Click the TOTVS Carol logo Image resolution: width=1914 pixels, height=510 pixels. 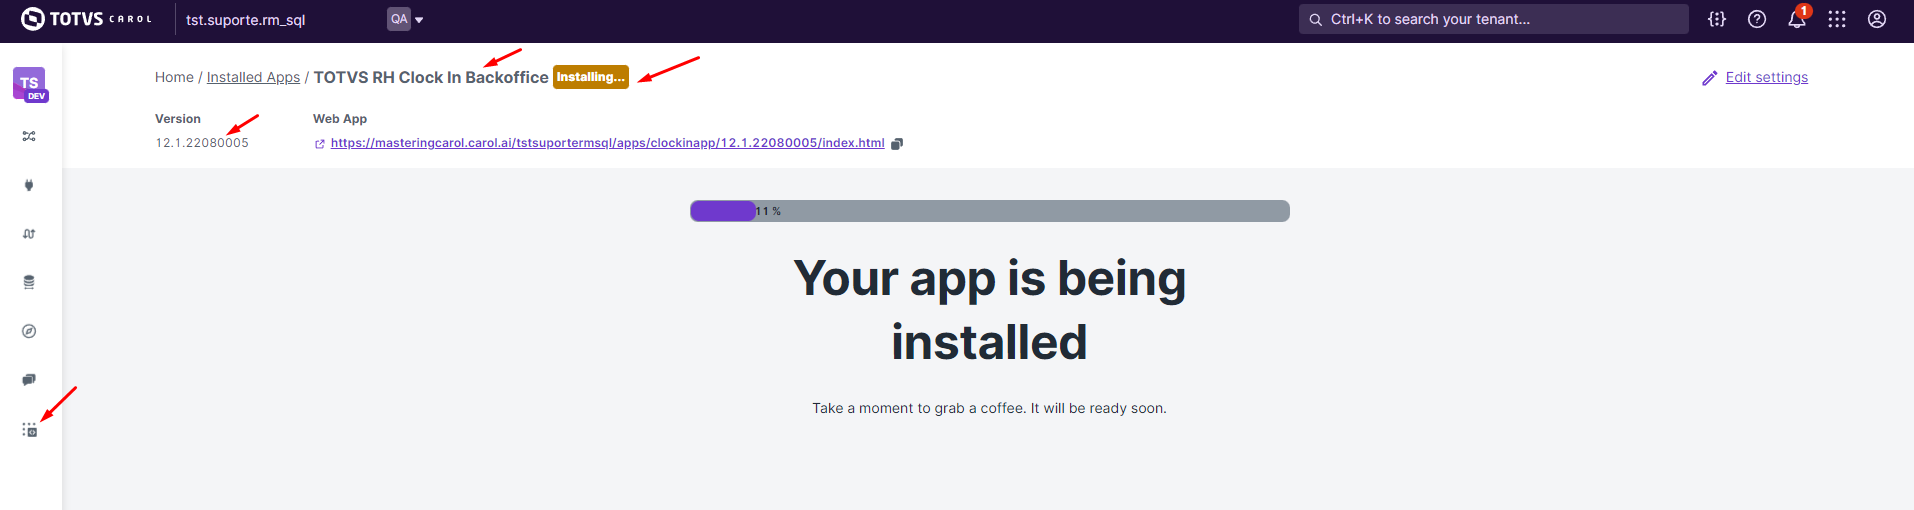[86, 19]
